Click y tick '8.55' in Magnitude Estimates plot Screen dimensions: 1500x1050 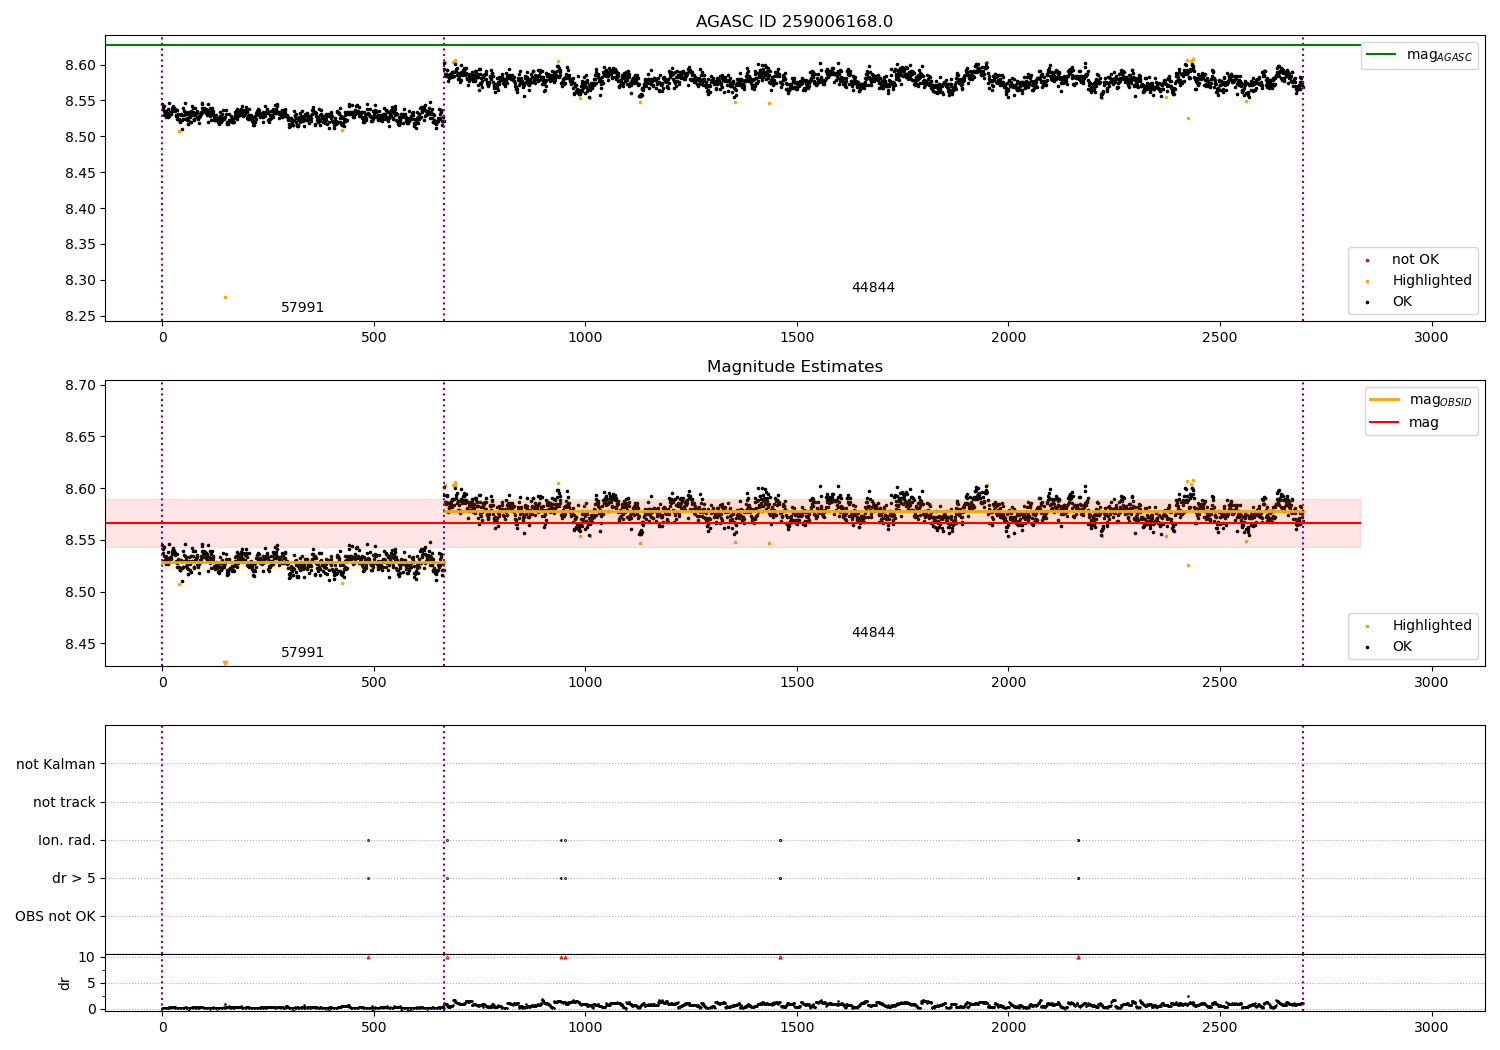[79, 541]
